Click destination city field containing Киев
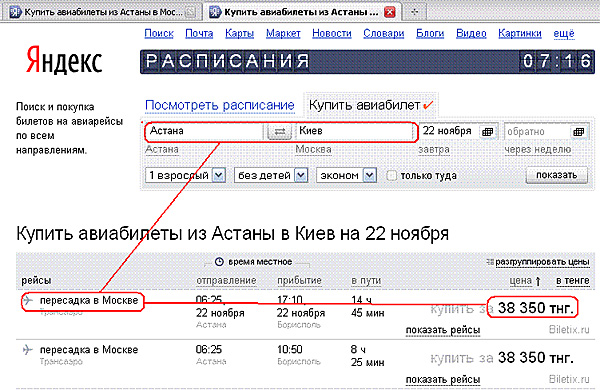The width and height of the screenshot is (600, 390). (x=355, y=131)
